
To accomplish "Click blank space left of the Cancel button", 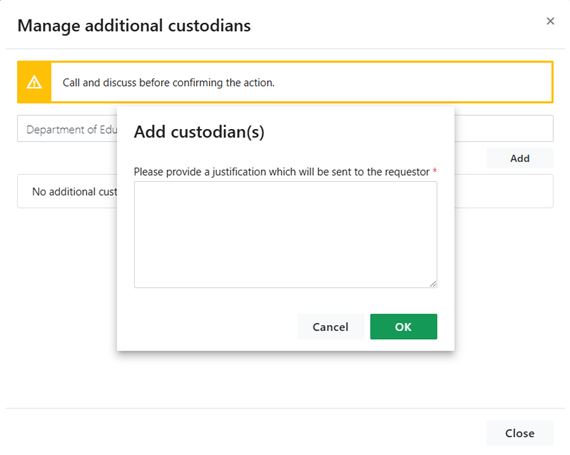I will pyautogui.click(x=214, y=327).
